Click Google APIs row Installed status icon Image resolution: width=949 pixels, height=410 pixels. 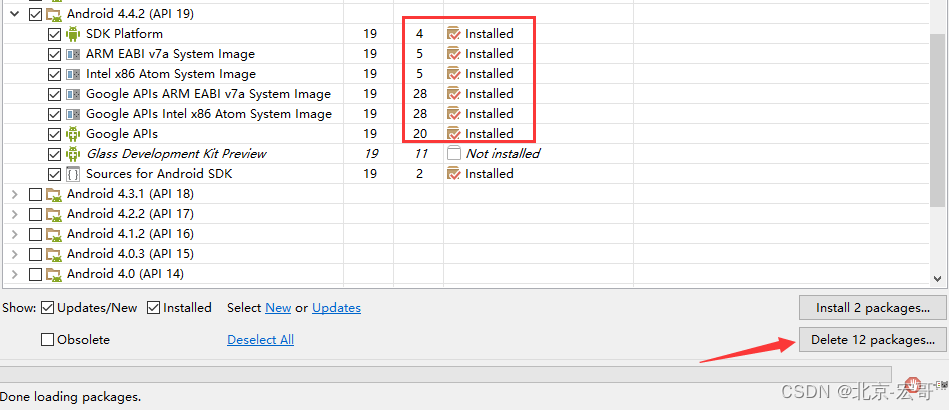click(453, 134)
